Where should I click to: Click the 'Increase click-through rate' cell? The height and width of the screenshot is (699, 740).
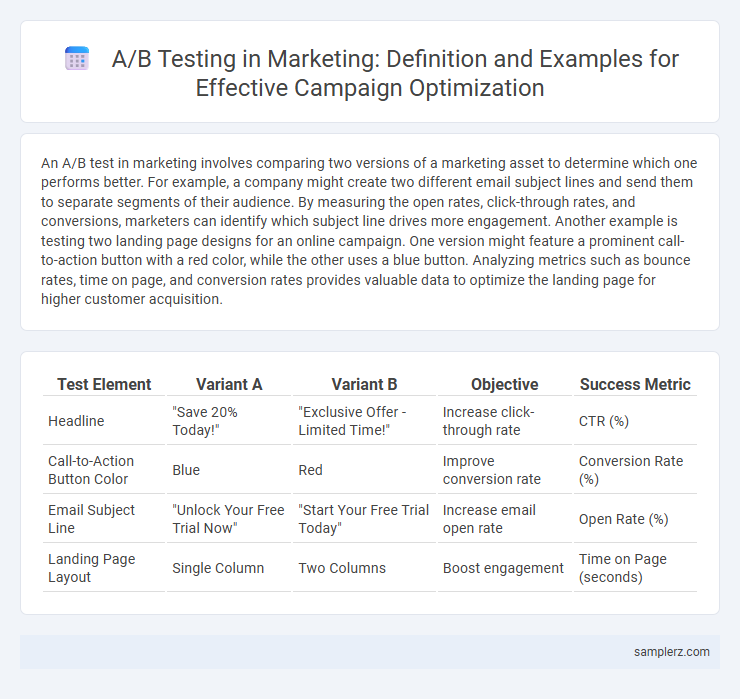coord(505,421)
